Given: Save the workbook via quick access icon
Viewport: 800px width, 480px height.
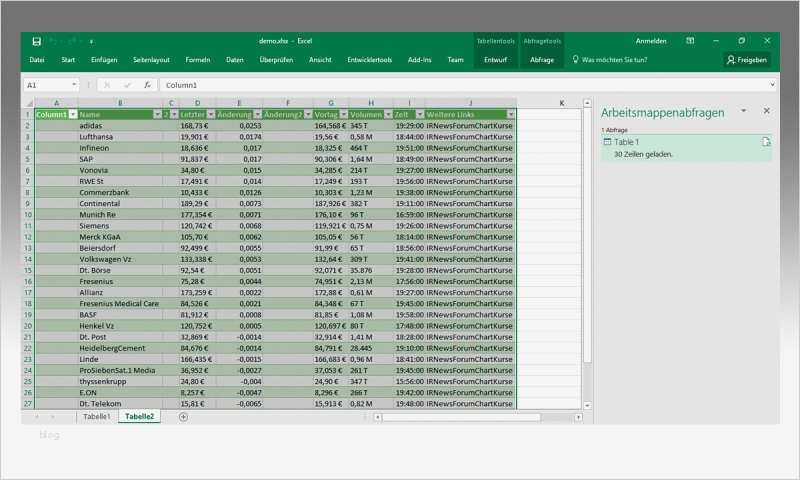Looking at the screenshot, I should point(36,41).
